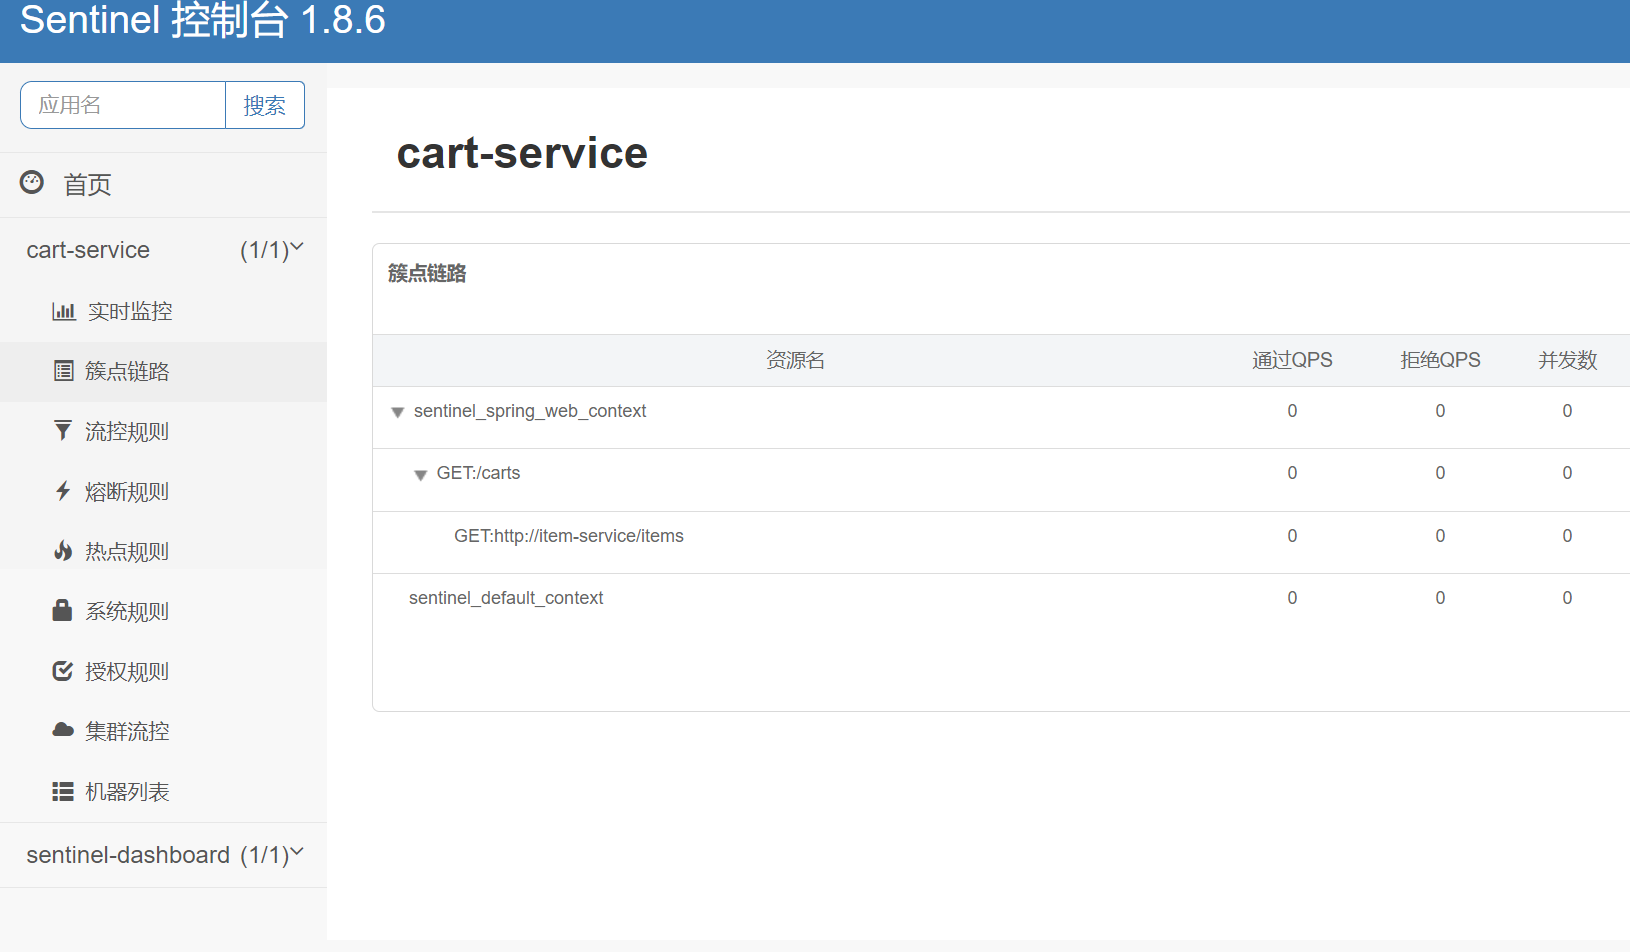Screen dimensions: 1630x952
Task: Open 机器列表 machine list
Action: [x=127, y=791]
